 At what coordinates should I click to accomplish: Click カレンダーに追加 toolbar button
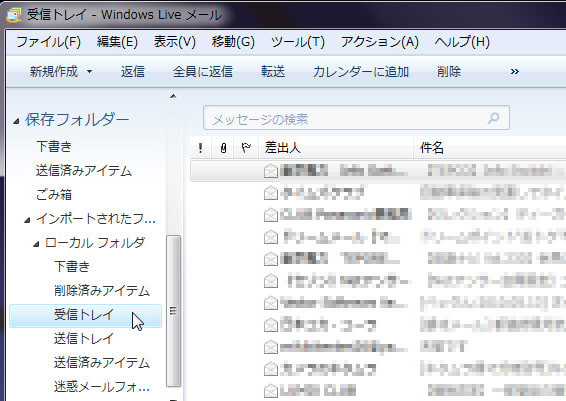[361, 71]
